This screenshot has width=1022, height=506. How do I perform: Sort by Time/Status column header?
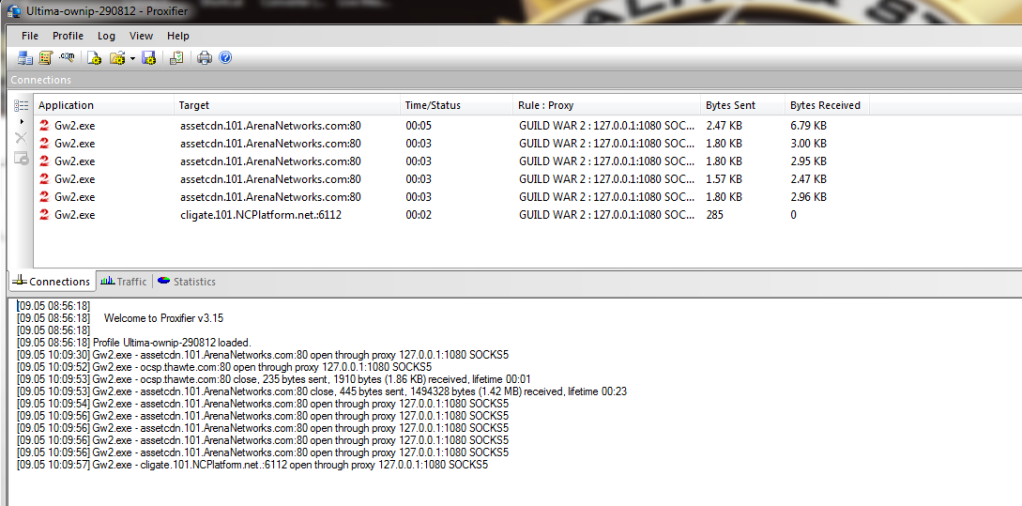click(x=457, y=105)
